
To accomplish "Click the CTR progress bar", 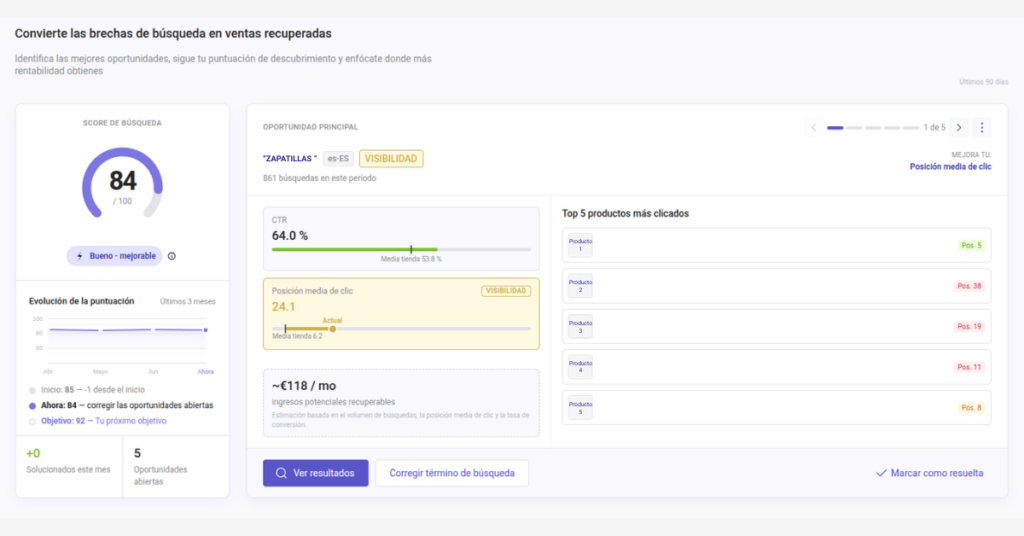I will (401, 249).
